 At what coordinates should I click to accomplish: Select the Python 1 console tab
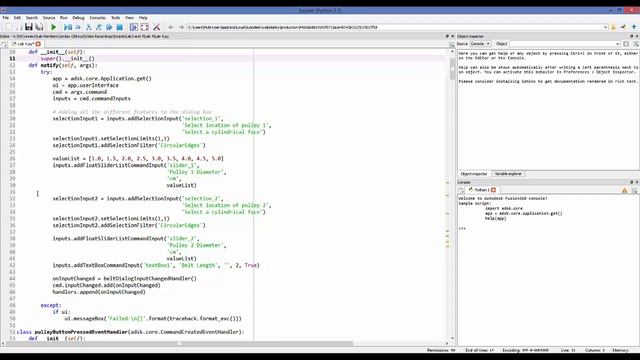click(x=482, y=190)
